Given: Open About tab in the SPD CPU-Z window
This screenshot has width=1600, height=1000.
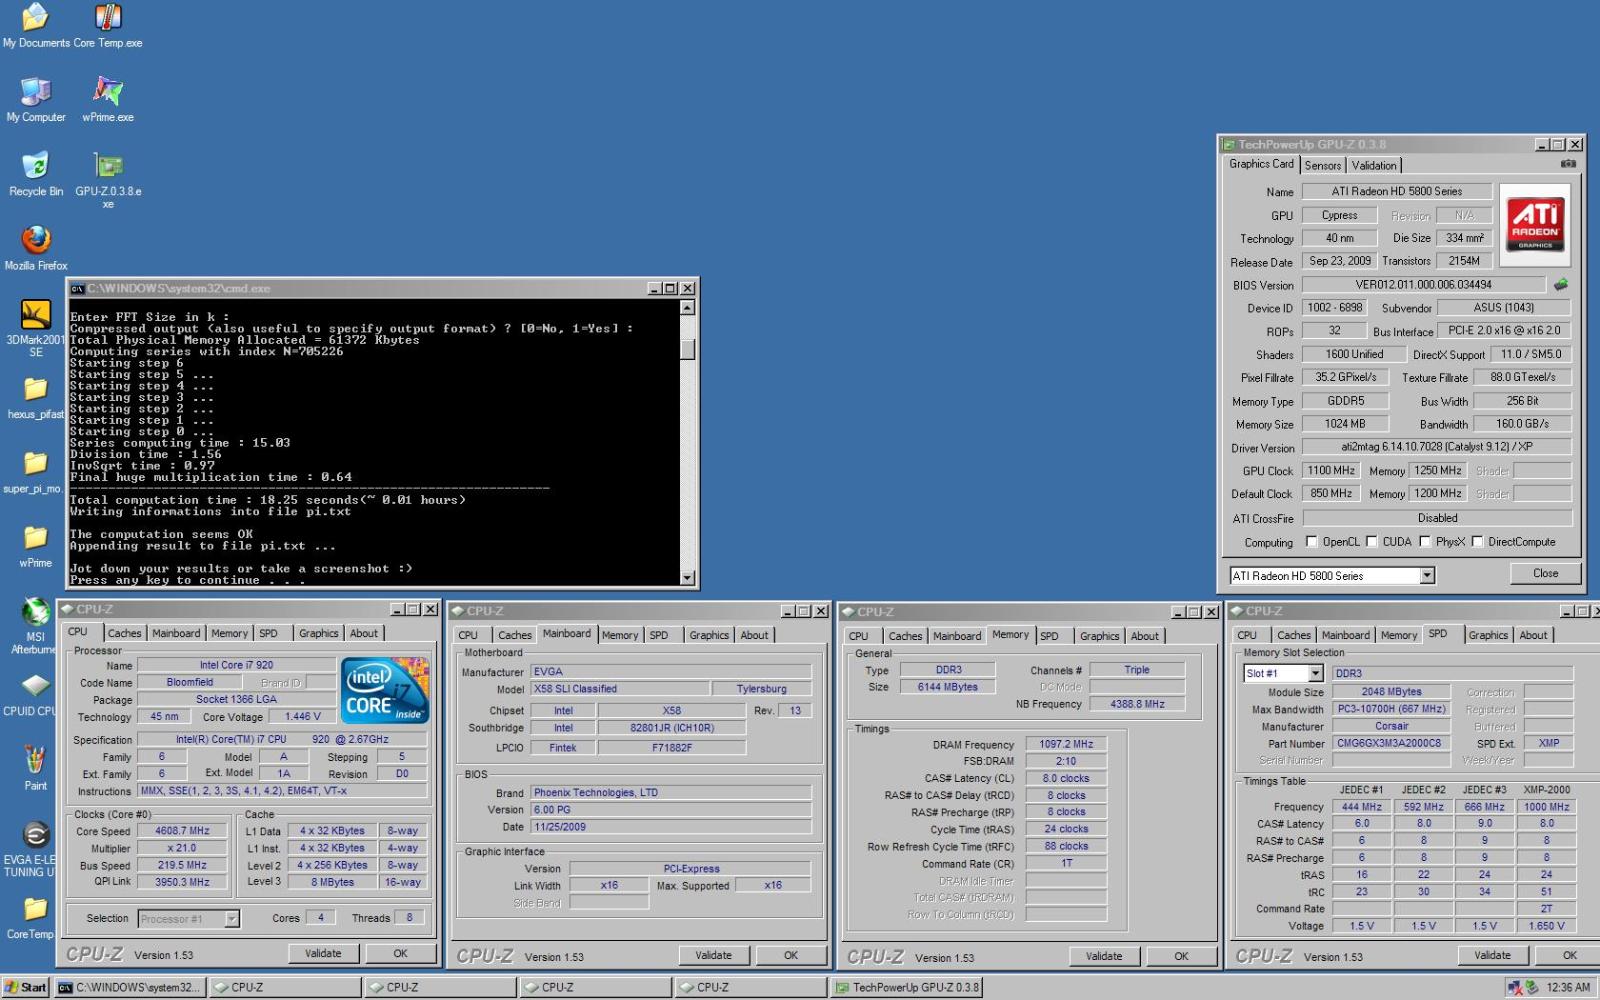Looking at the screenshot, I should coord(1533,636).
